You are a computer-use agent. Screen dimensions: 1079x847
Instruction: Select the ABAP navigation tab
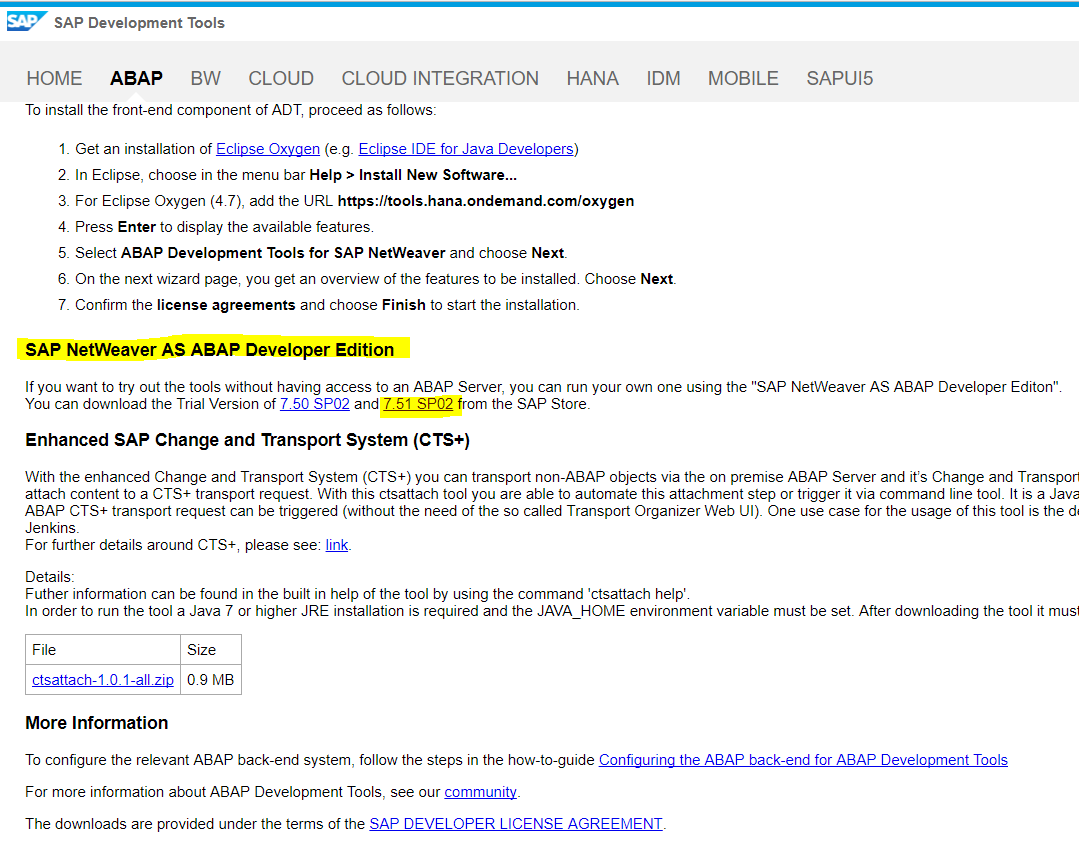point(136,78)
